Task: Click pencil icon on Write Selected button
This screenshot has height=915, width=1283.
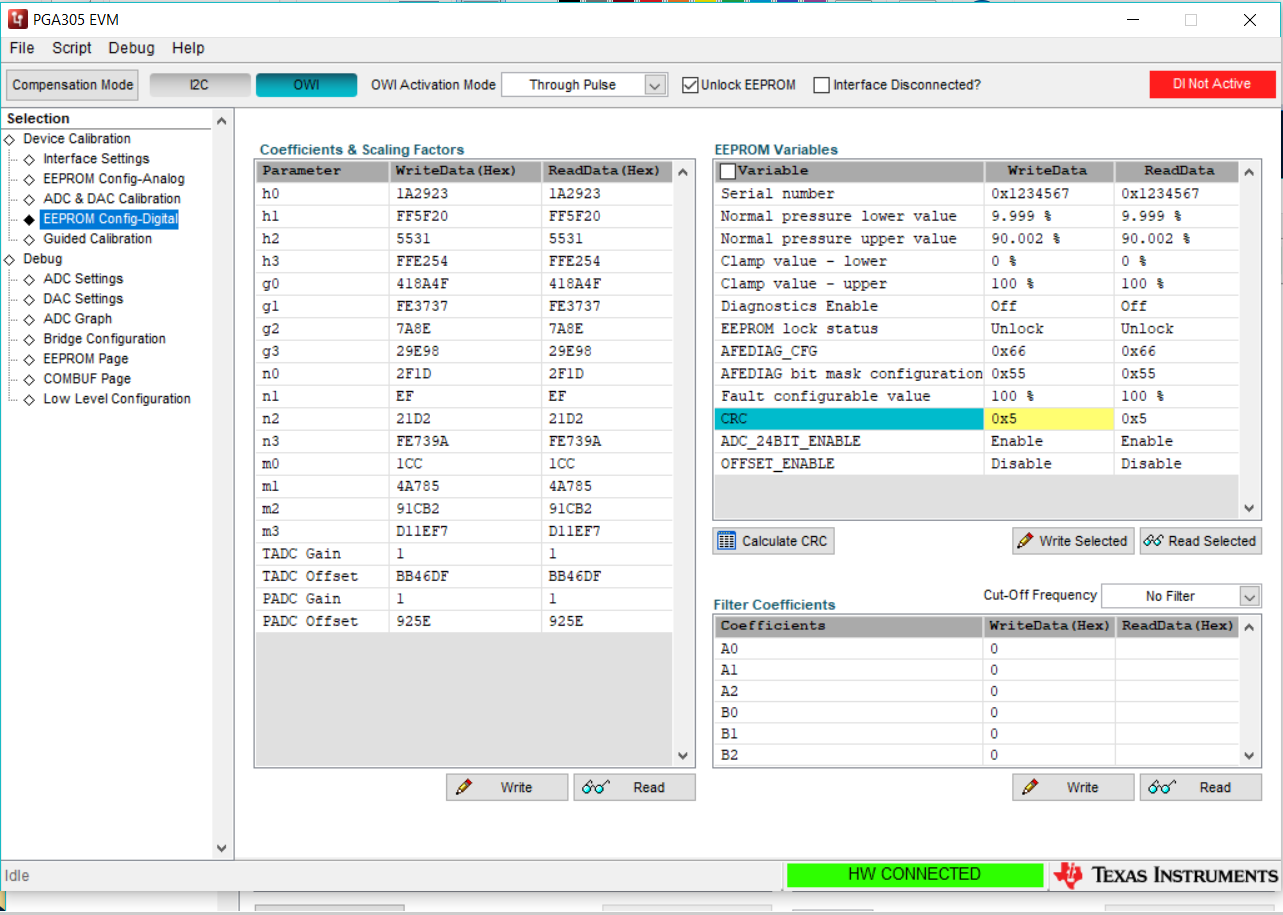Action: [1025, 541]
